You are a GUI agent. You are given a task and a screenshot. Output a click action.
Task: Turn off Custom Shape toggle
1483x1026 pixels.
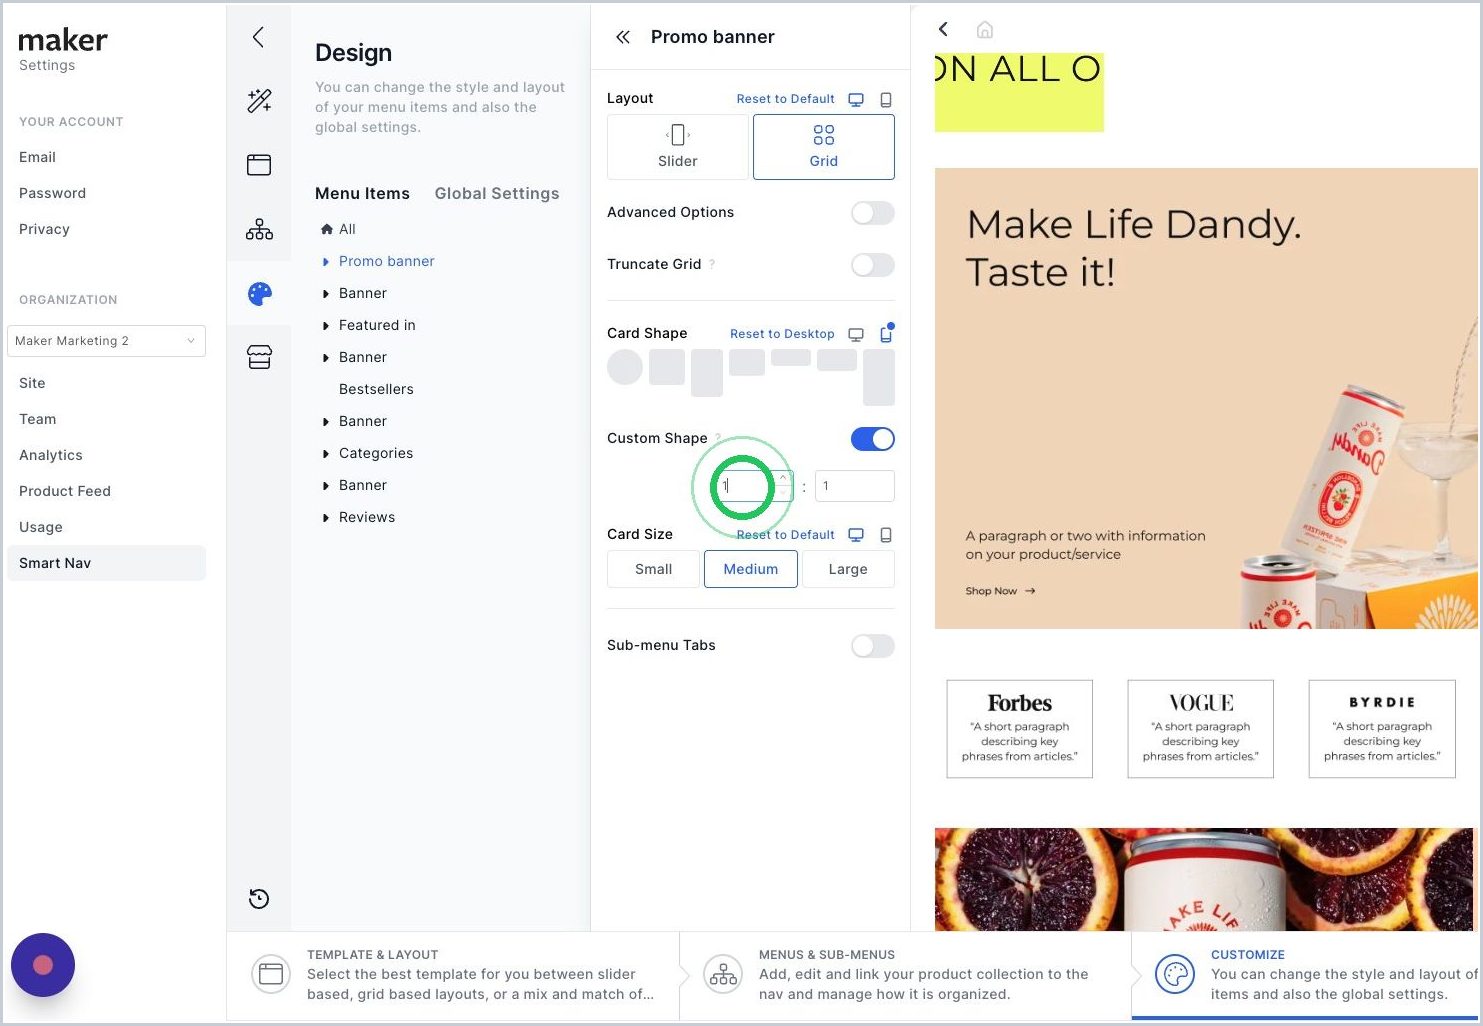pyautogui.click(x=873, y=439)
